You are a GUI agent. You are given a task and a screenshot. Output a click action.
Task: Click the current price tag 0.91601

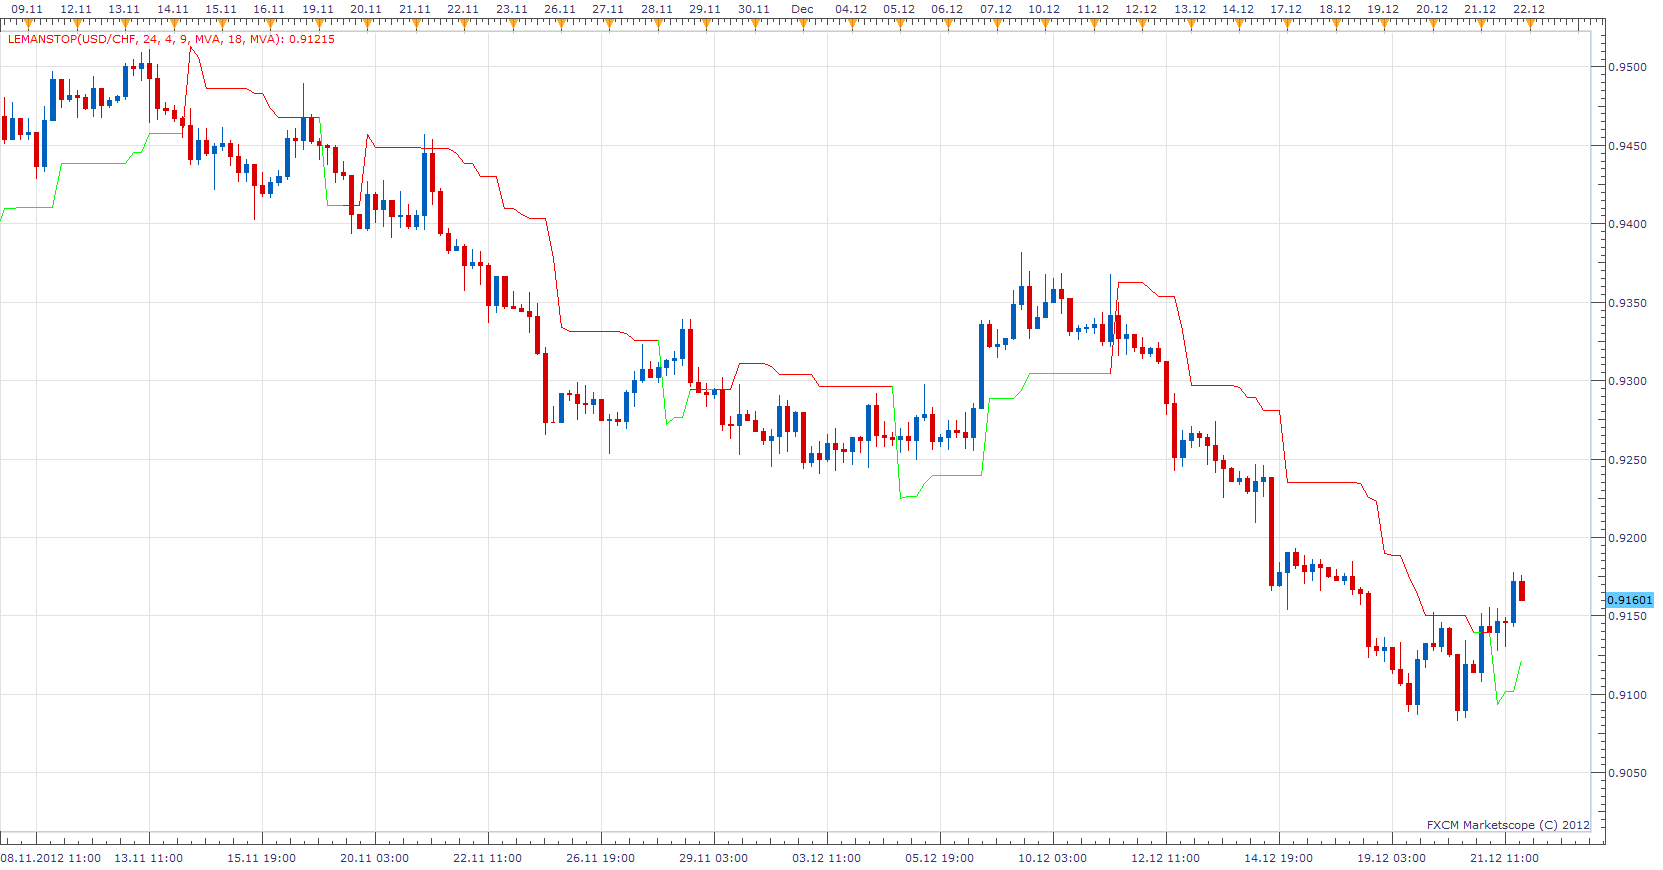point(1630,600)
